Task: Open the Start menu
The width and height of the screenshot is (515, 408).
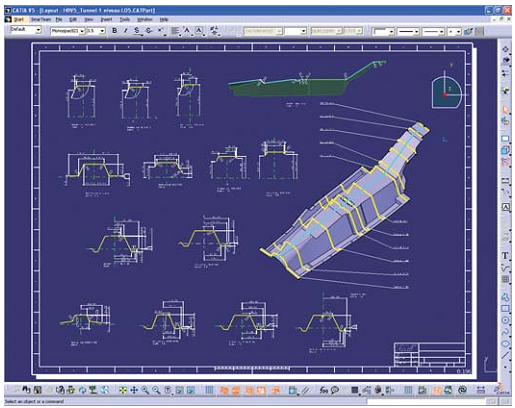Action: click(x=19, y=20)
